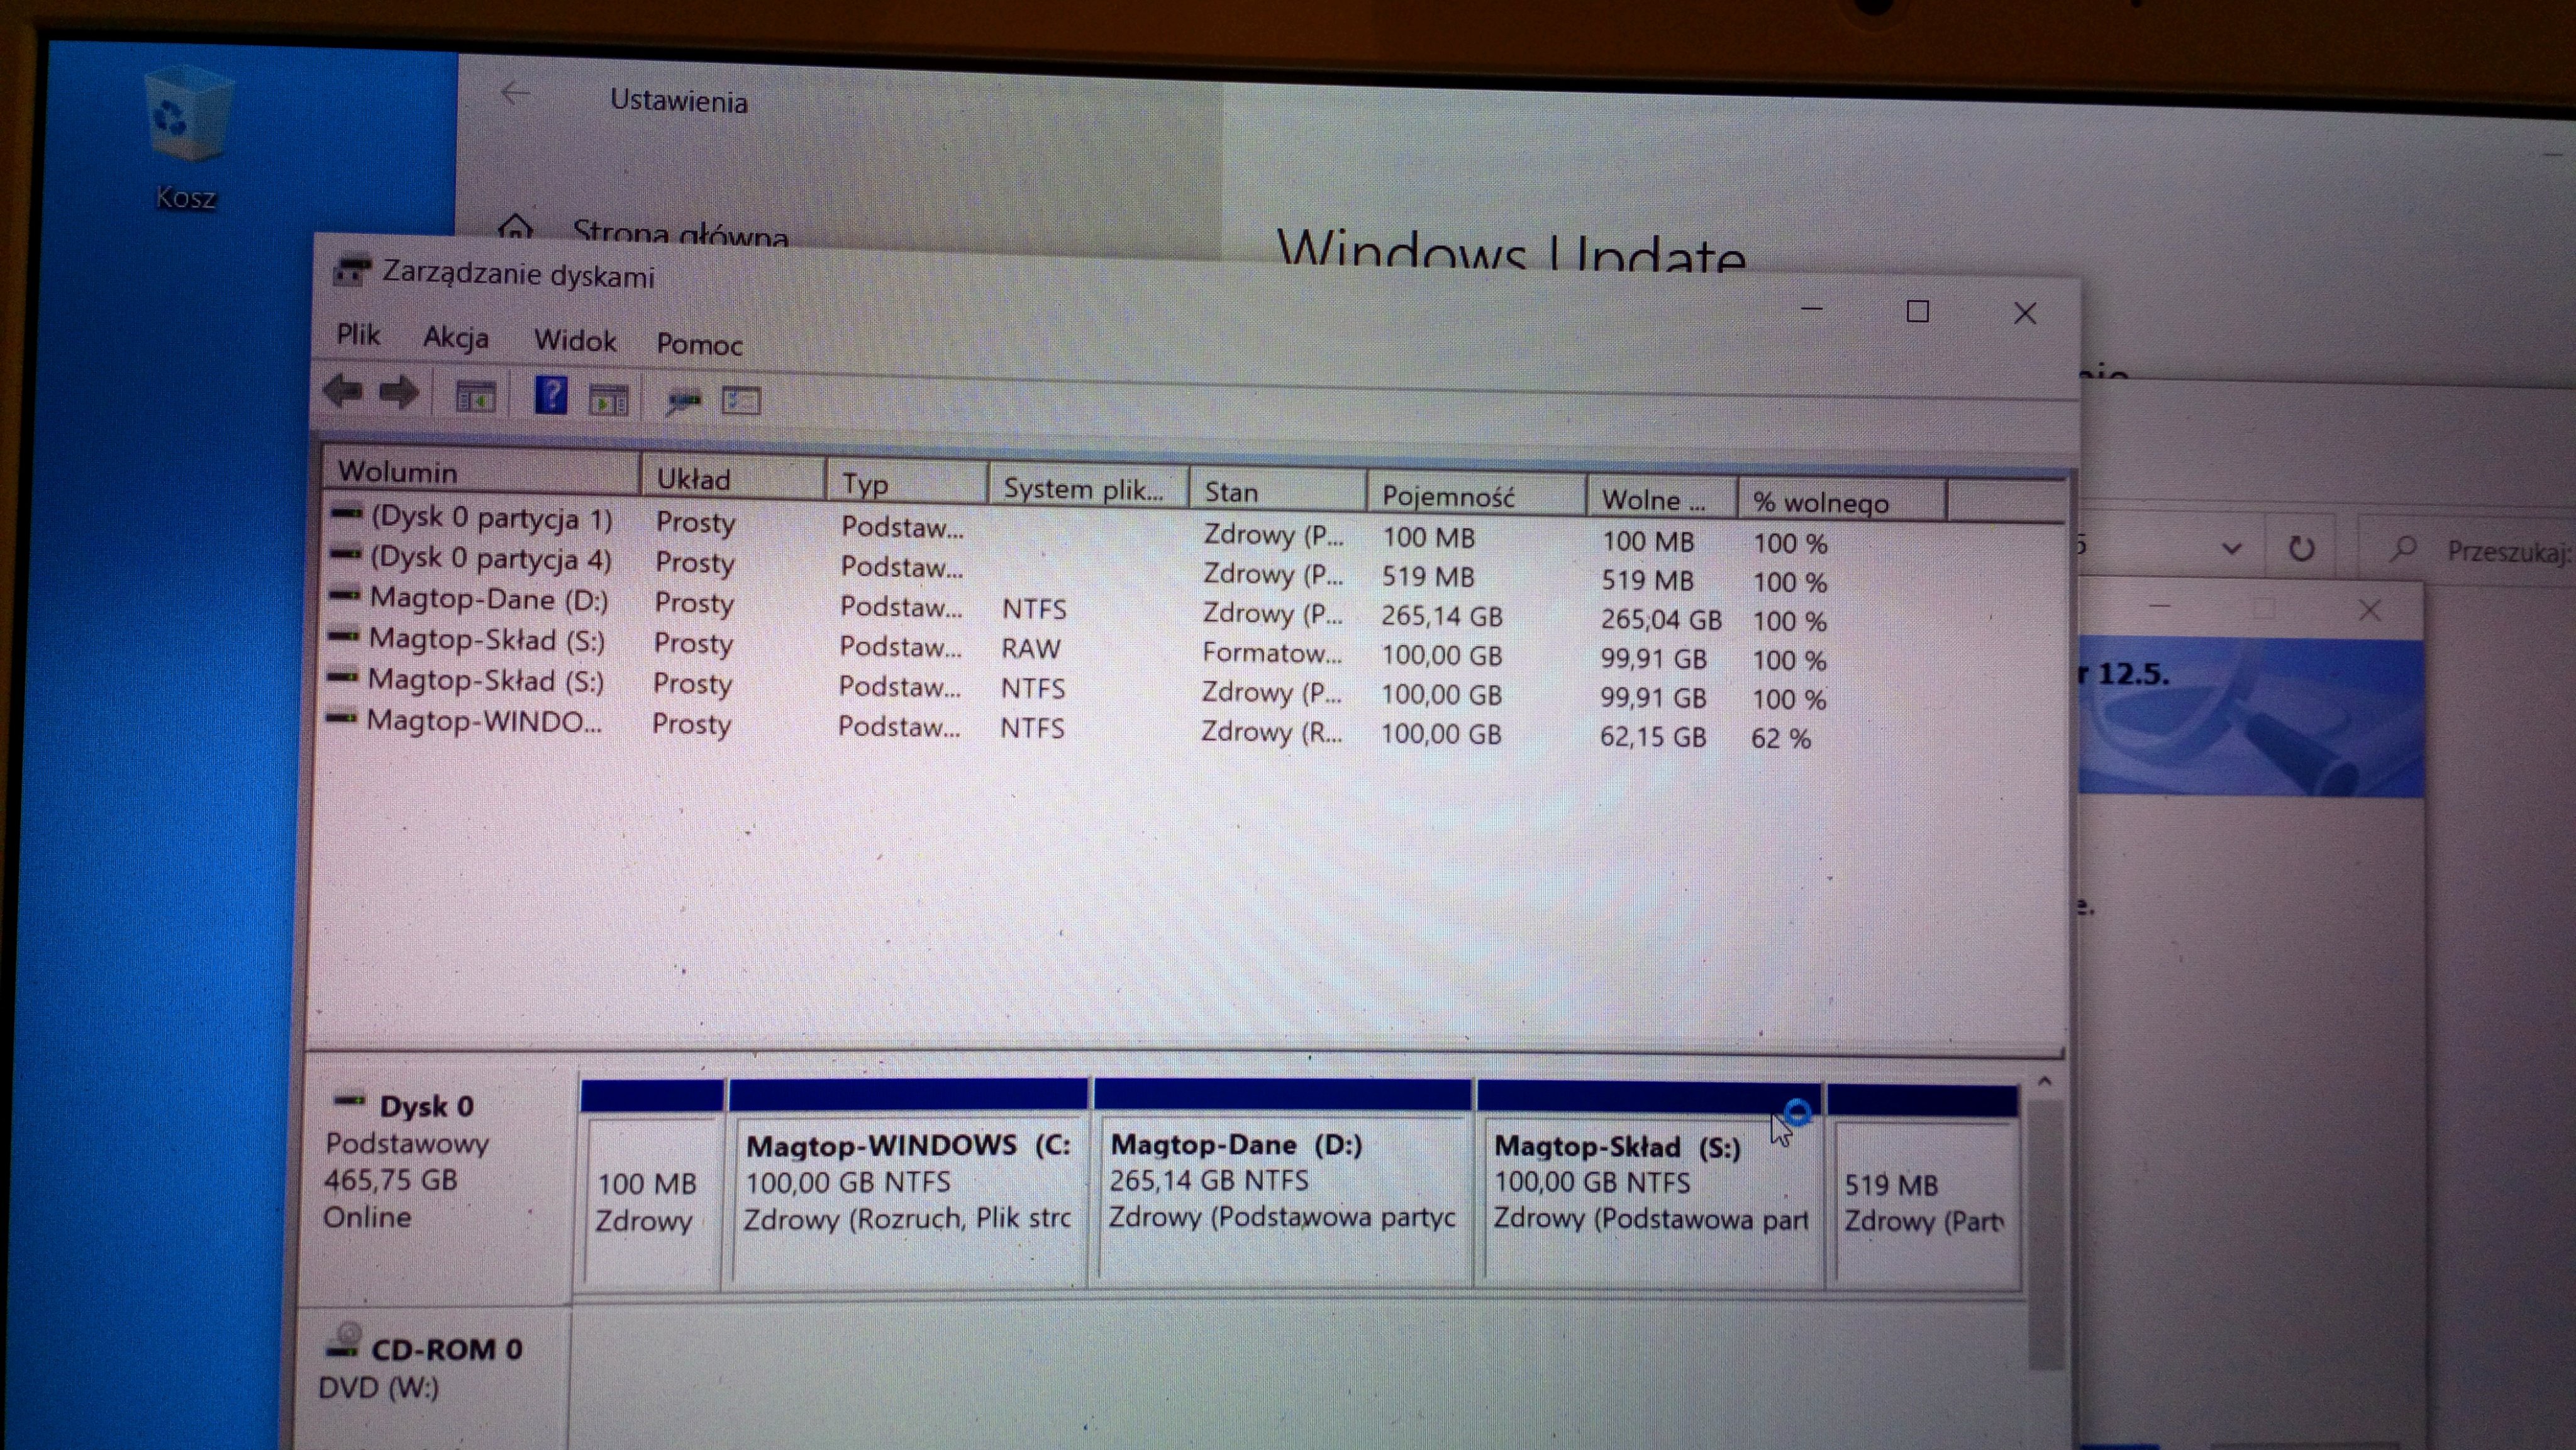This screenshot has height=1450, width=2576.
Task: Expand the address bar dropdown chevron
Action: click(2232, 548)
